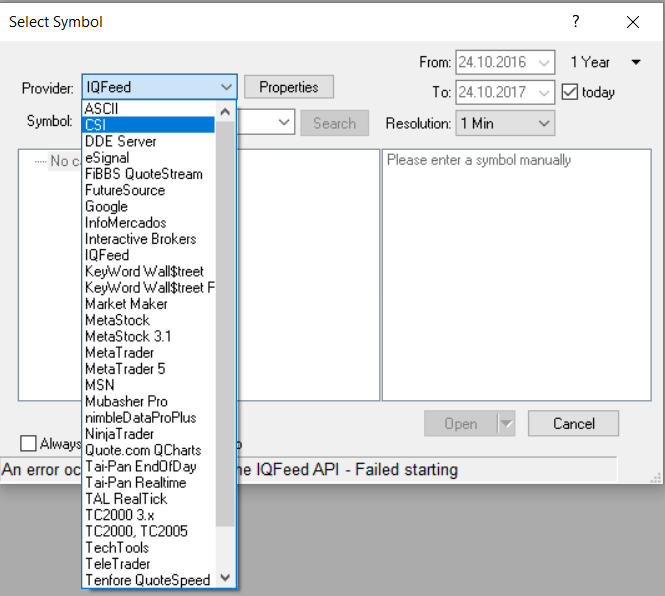Click the question mark help icon

(575, 22)
